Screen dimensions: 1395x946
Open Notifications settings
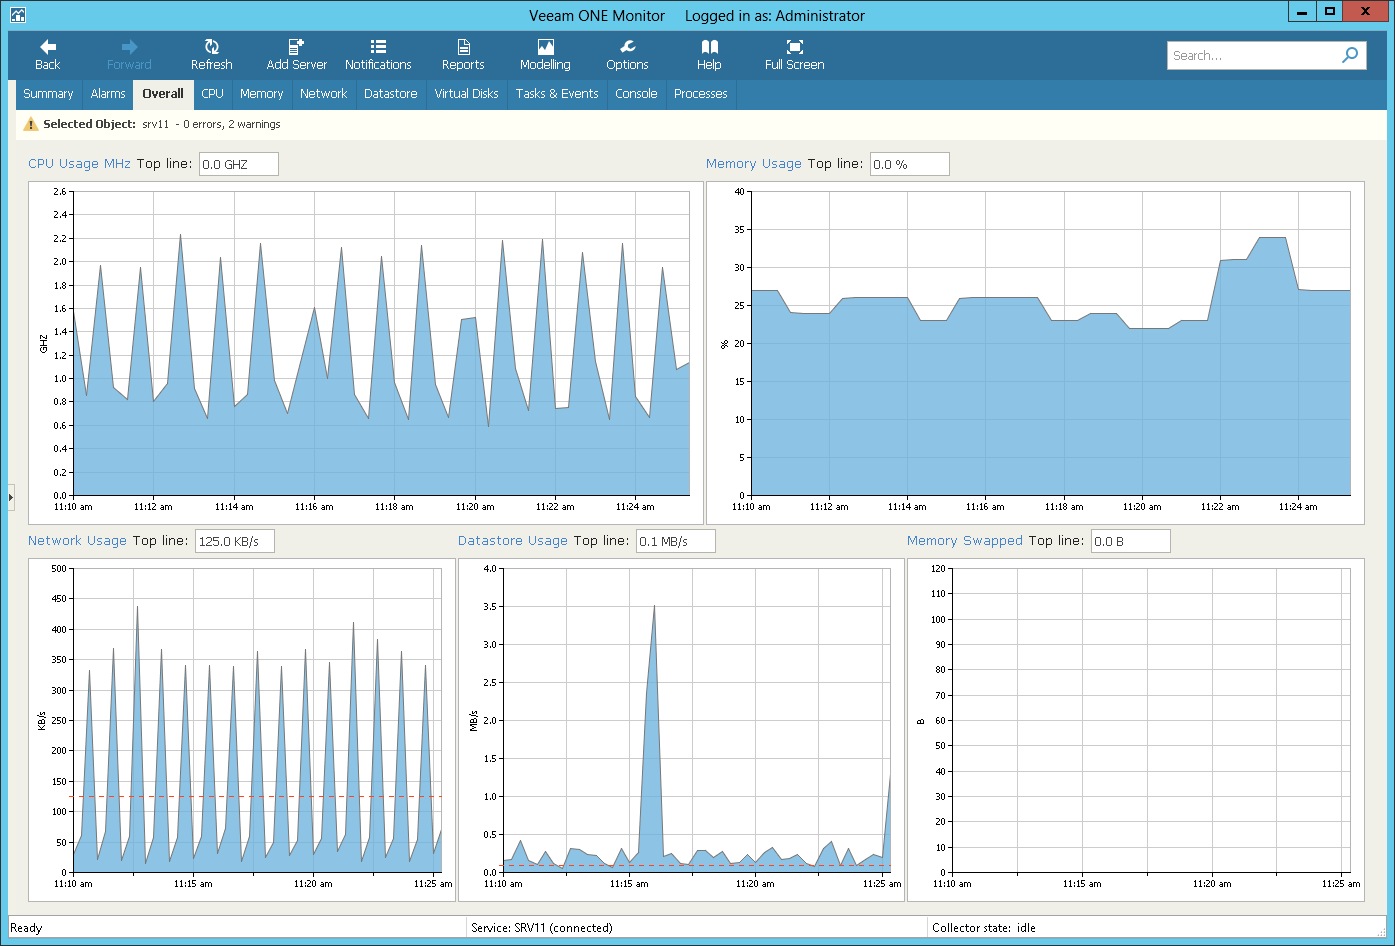378,55
